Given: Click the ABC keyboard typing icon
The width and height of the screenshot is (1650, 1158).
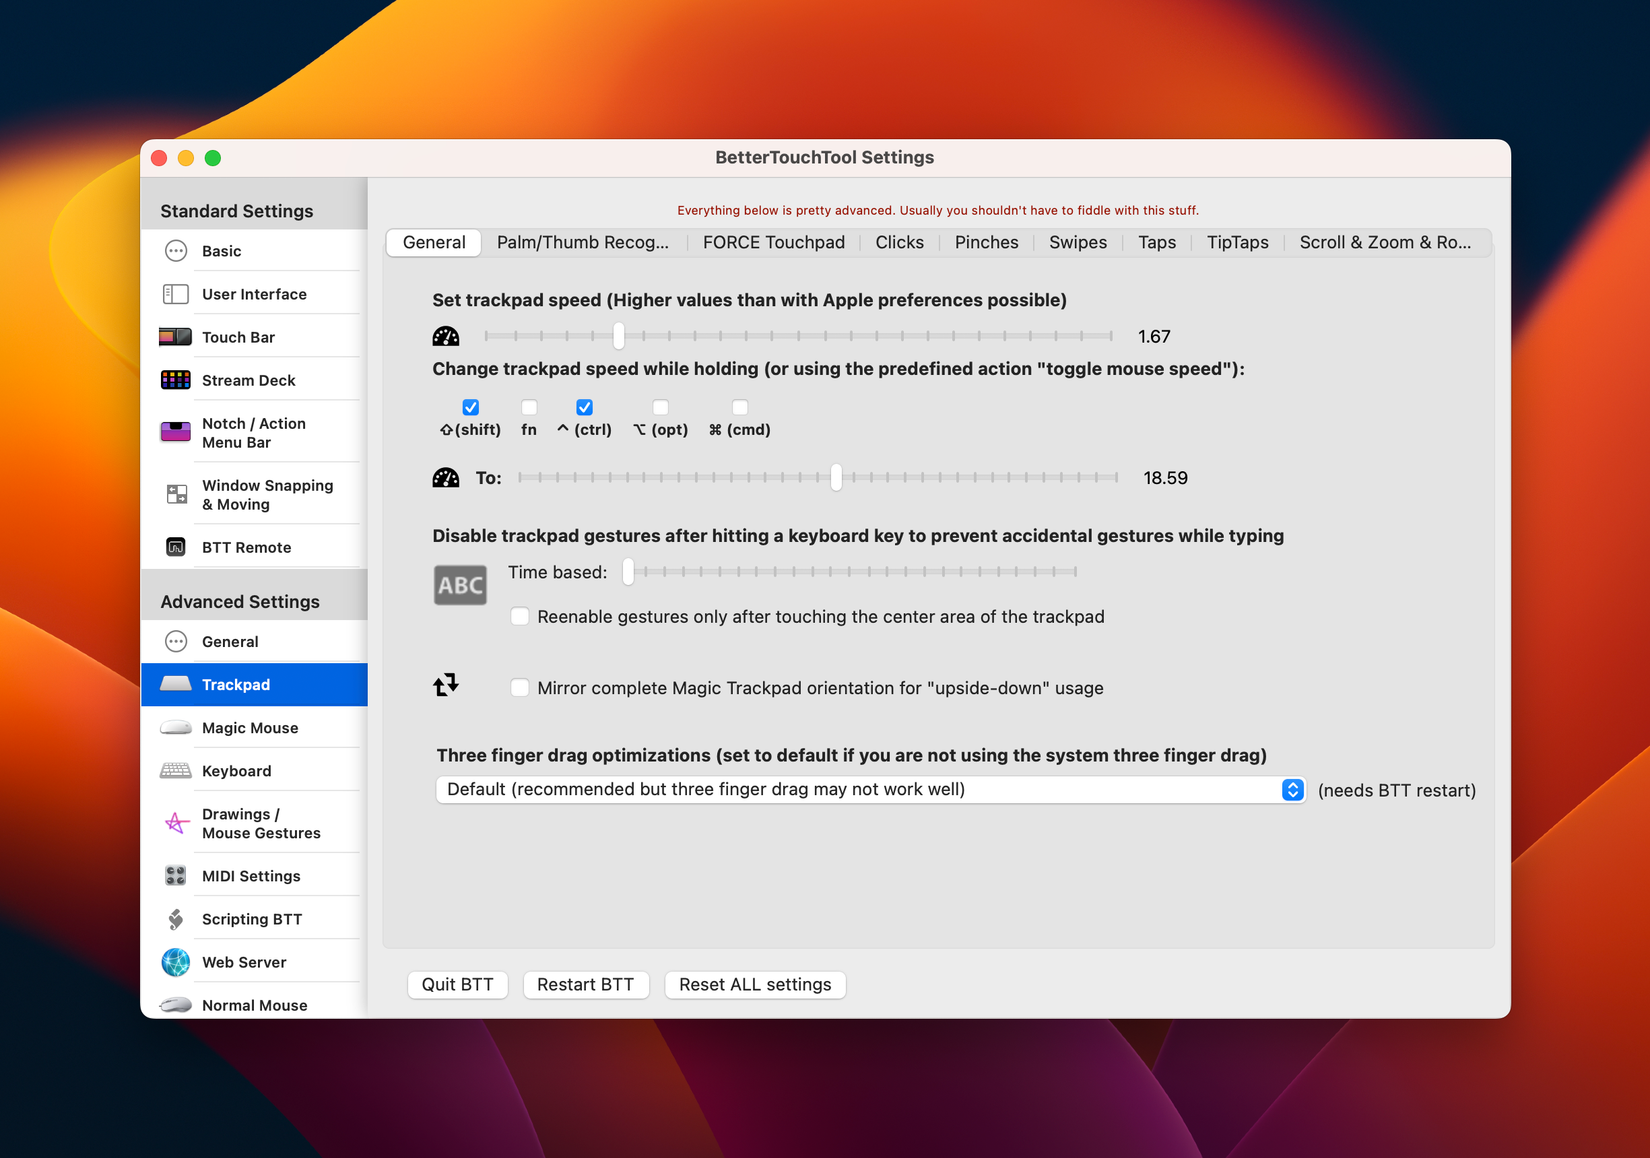Looking at the screenshot, I should click(460, 585).
